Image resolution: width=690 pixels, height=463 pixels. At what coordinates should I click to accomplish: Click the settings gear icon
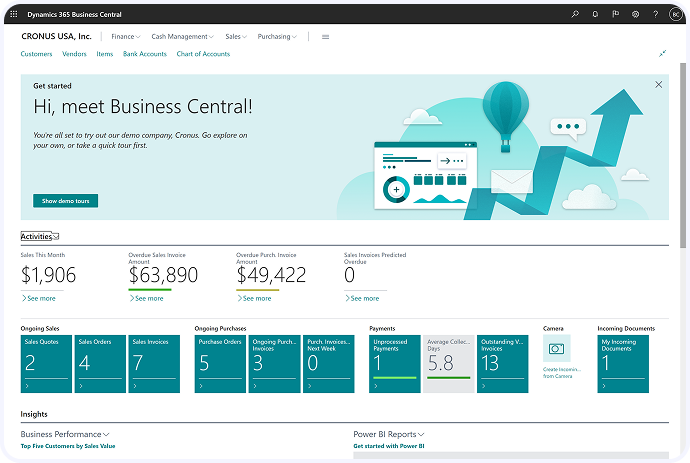coord(635,14)
